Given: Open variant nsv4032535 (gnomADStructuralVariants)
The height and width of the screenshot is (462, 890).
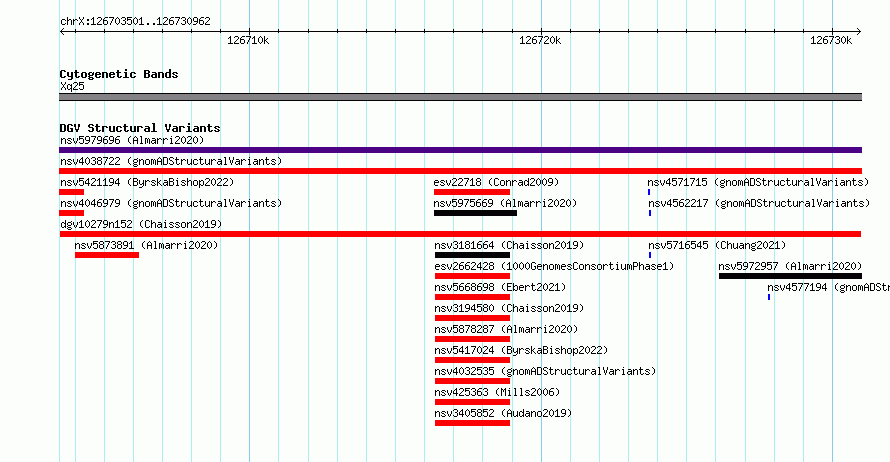Looking at the screenshot, I should [545, 371].
